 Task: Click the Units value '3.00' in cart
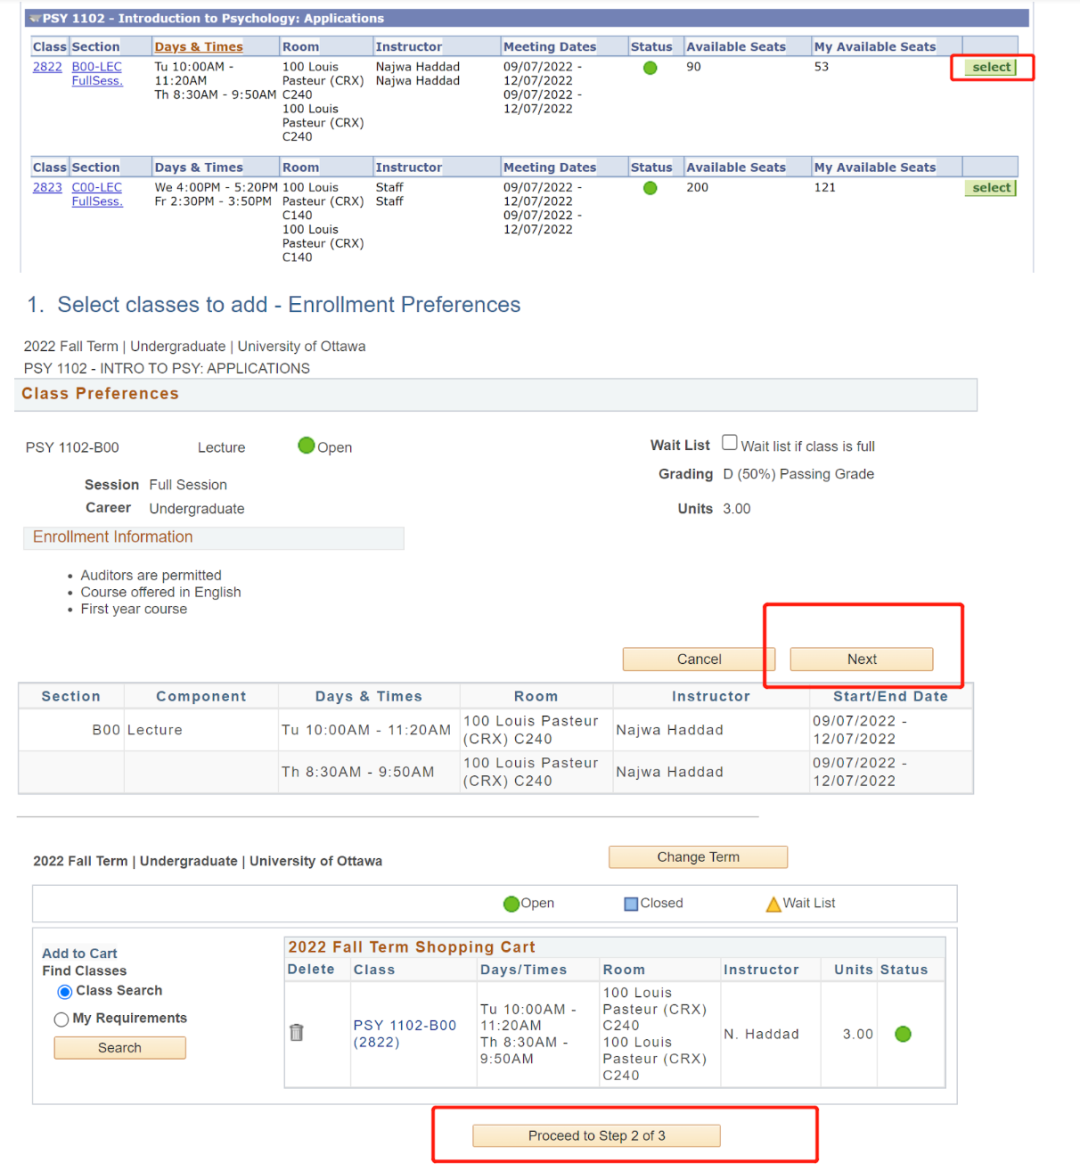click(x=858, y=1034)
